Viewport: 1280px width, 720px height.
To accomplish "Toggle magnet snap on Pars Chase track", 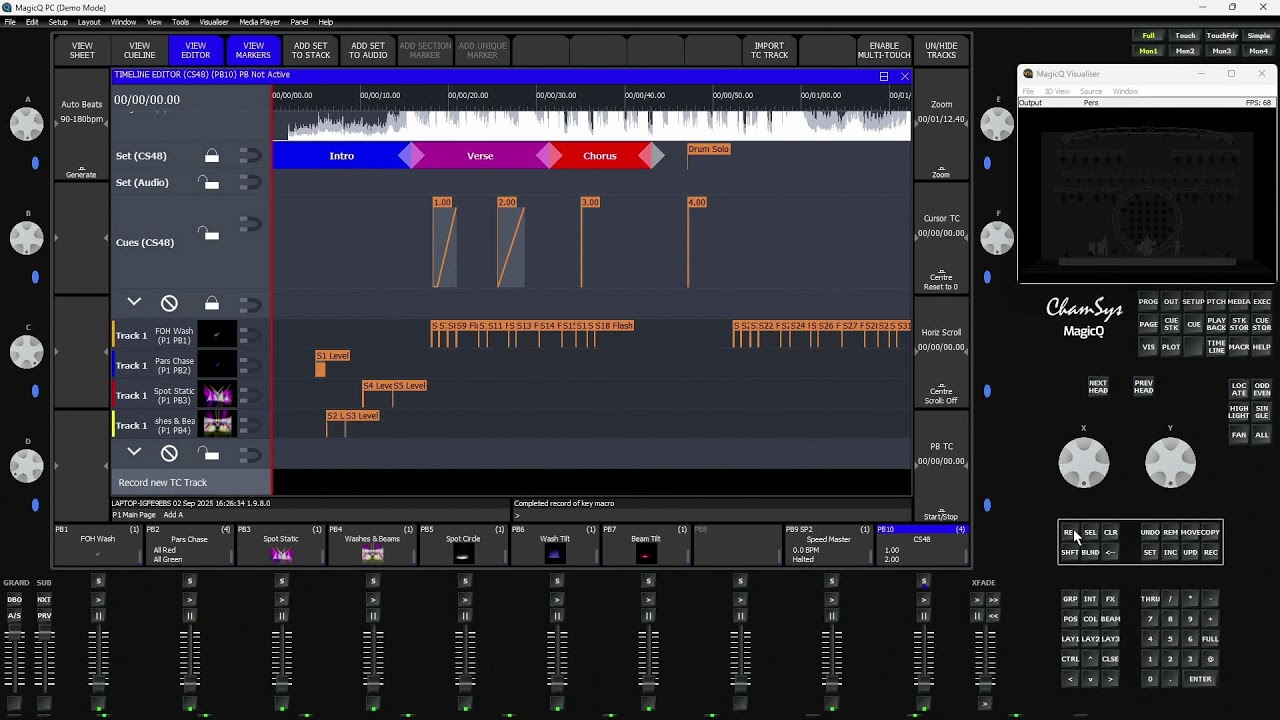I will 250,366.
